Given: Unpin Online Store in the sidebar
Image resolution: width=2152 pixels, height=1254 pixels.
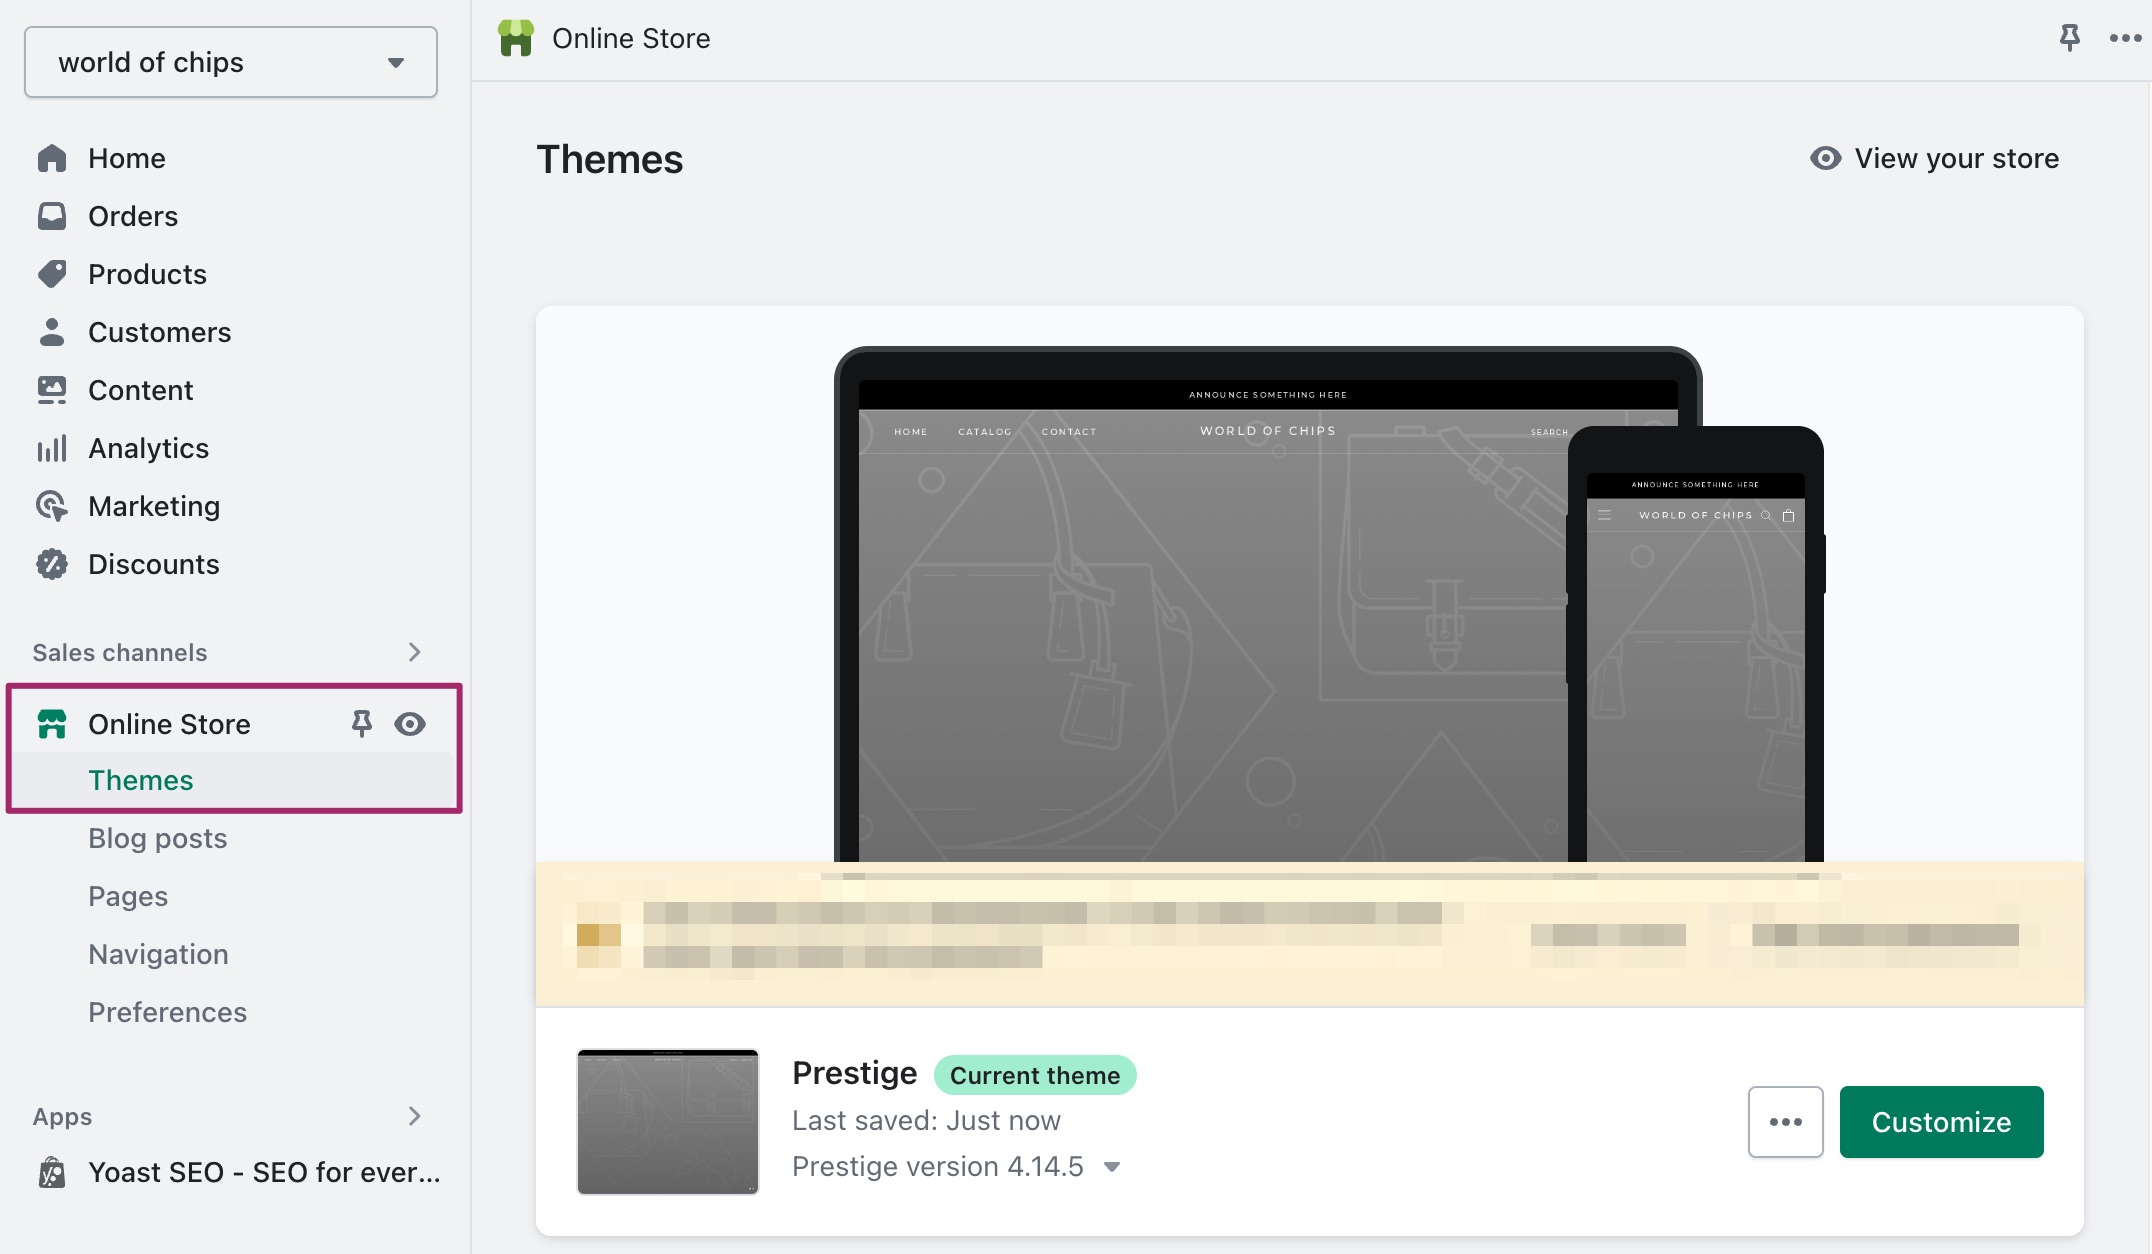Looking at the screenshot, I should pos(361,723).
